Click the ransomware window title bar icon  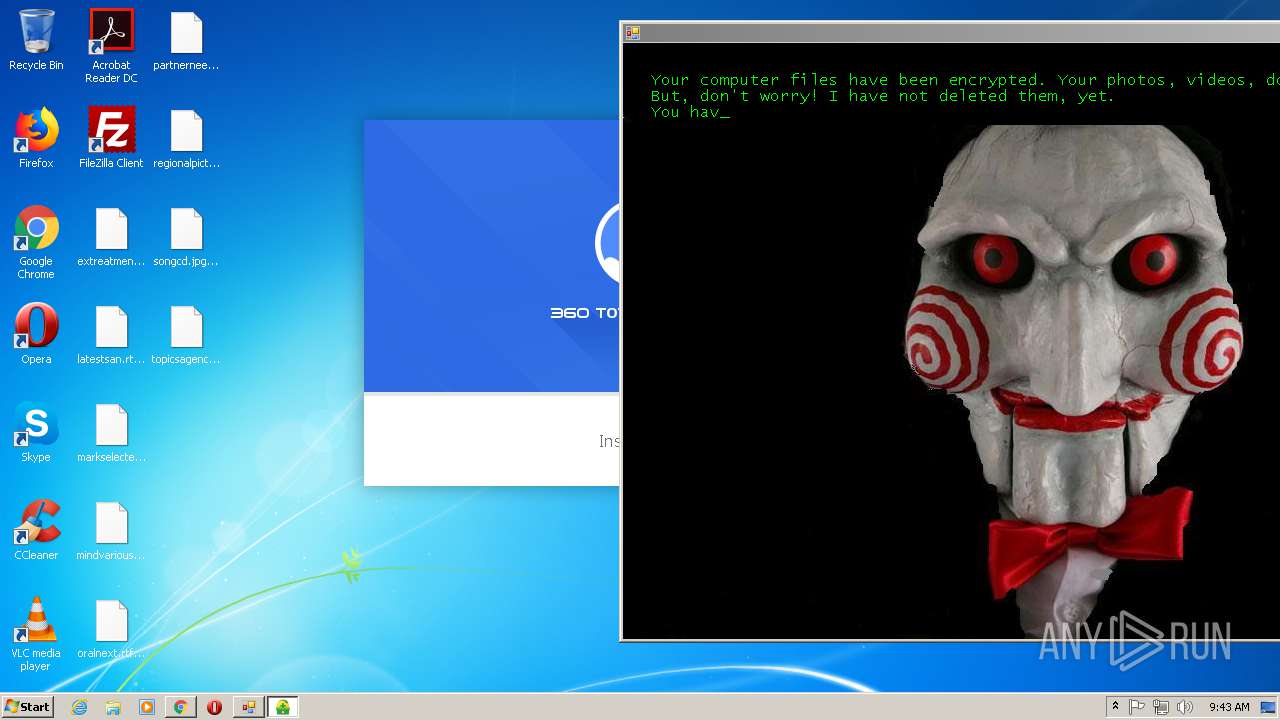(x=632, y=32)
